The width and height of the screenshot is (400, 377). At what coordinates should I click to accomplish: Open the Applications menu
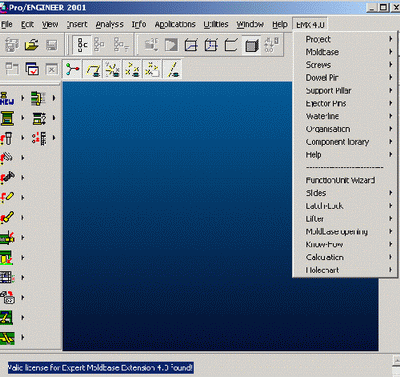(x=175, y=24)
